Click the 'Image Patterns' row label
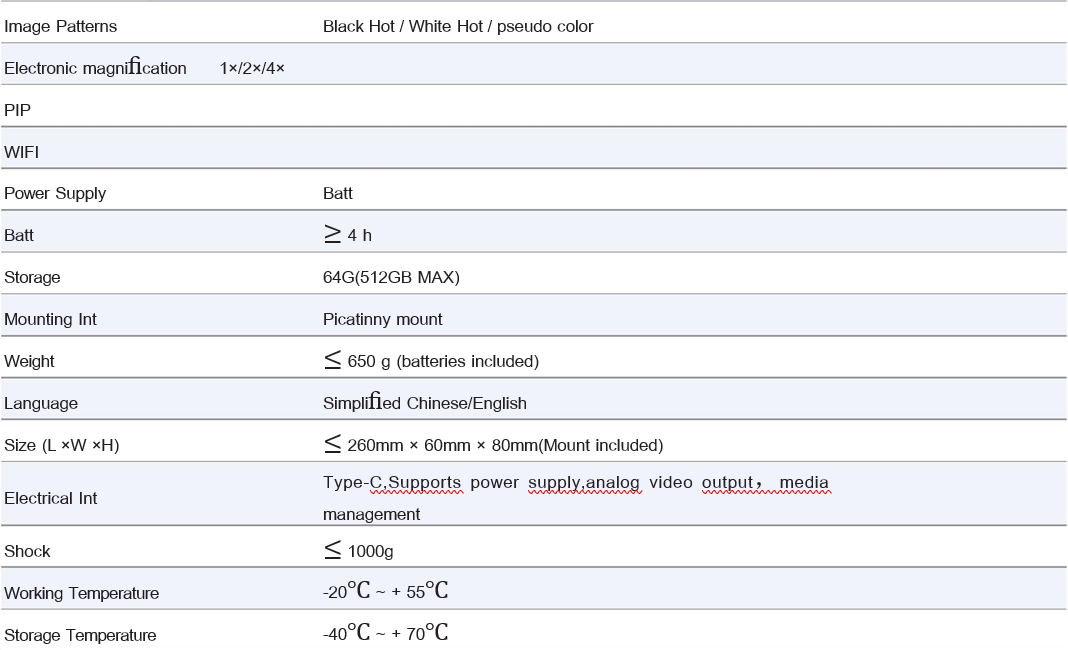 click(60, 26)
